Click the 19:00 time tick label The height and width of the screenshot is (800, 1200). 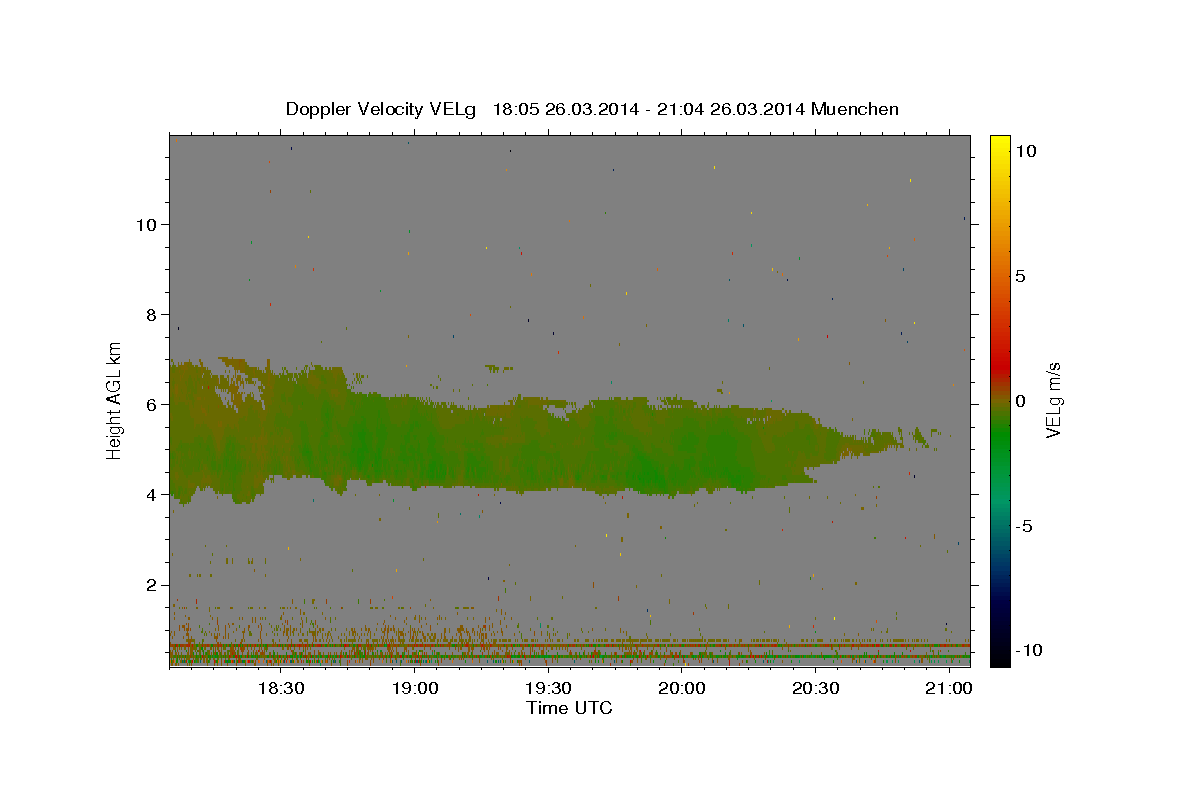click(414, 688)
